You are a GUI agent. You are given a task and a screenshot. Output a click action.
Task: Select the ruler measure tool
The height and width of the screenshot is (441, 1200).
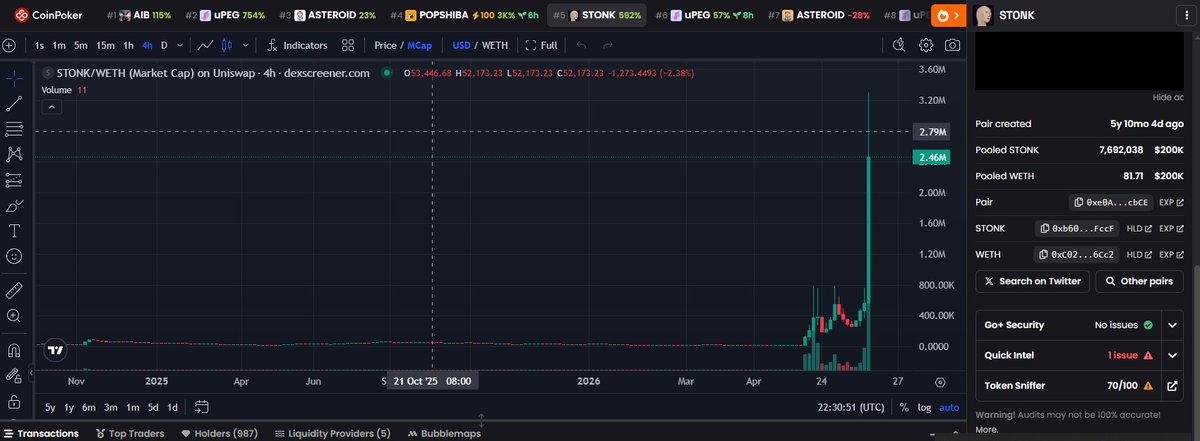[x=14, y=290]
